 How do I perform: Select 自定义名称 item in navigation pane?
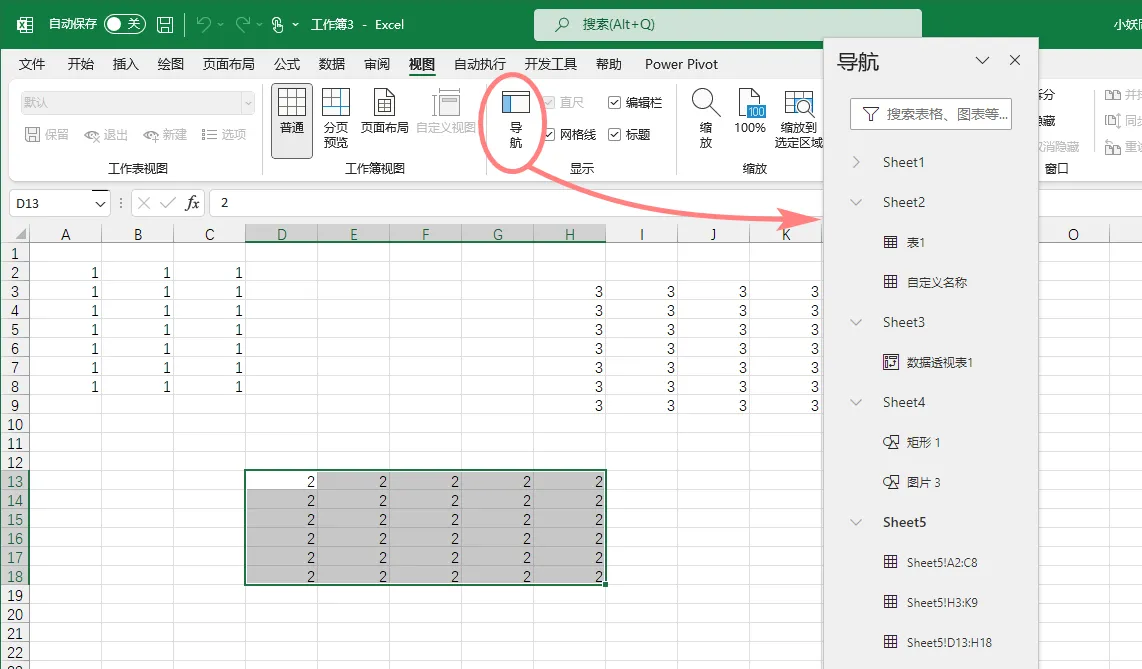[x=925, y=282]
